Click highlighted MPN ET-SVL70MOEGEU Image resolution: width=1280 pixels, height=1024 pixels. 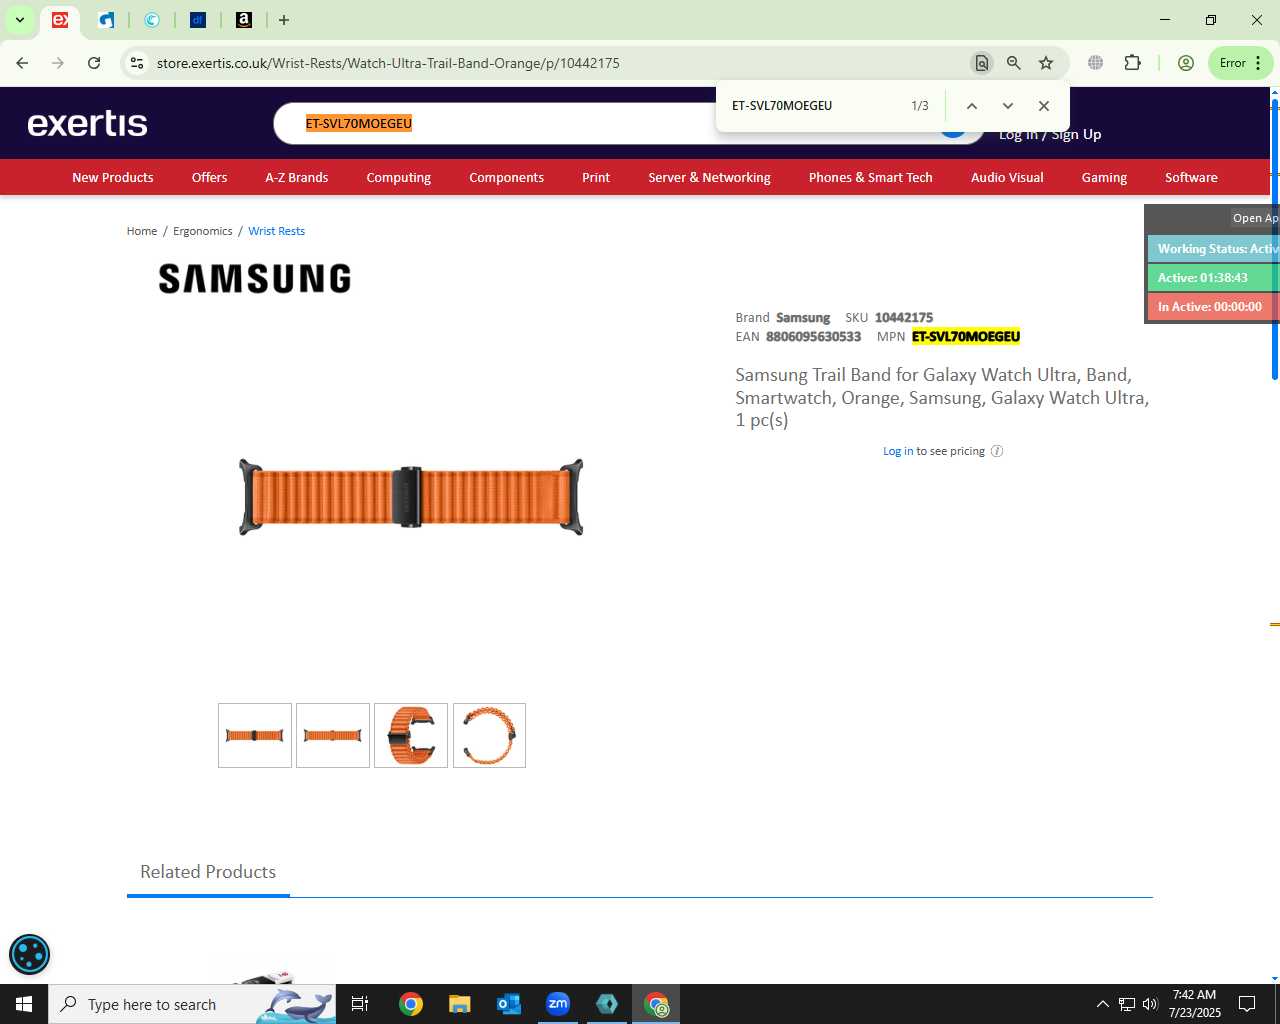966,337
